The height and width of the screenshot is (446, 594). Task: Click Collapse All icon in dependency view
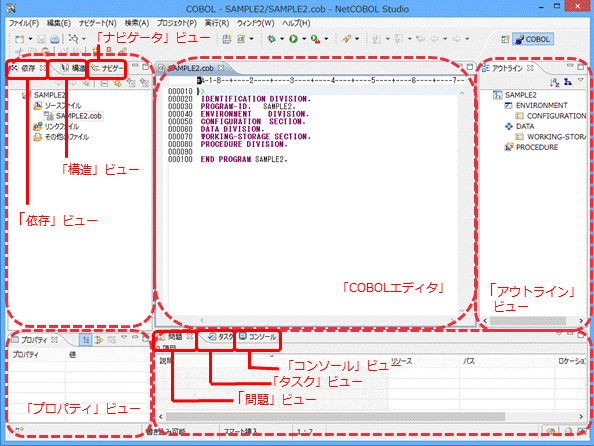pos(104,83)
